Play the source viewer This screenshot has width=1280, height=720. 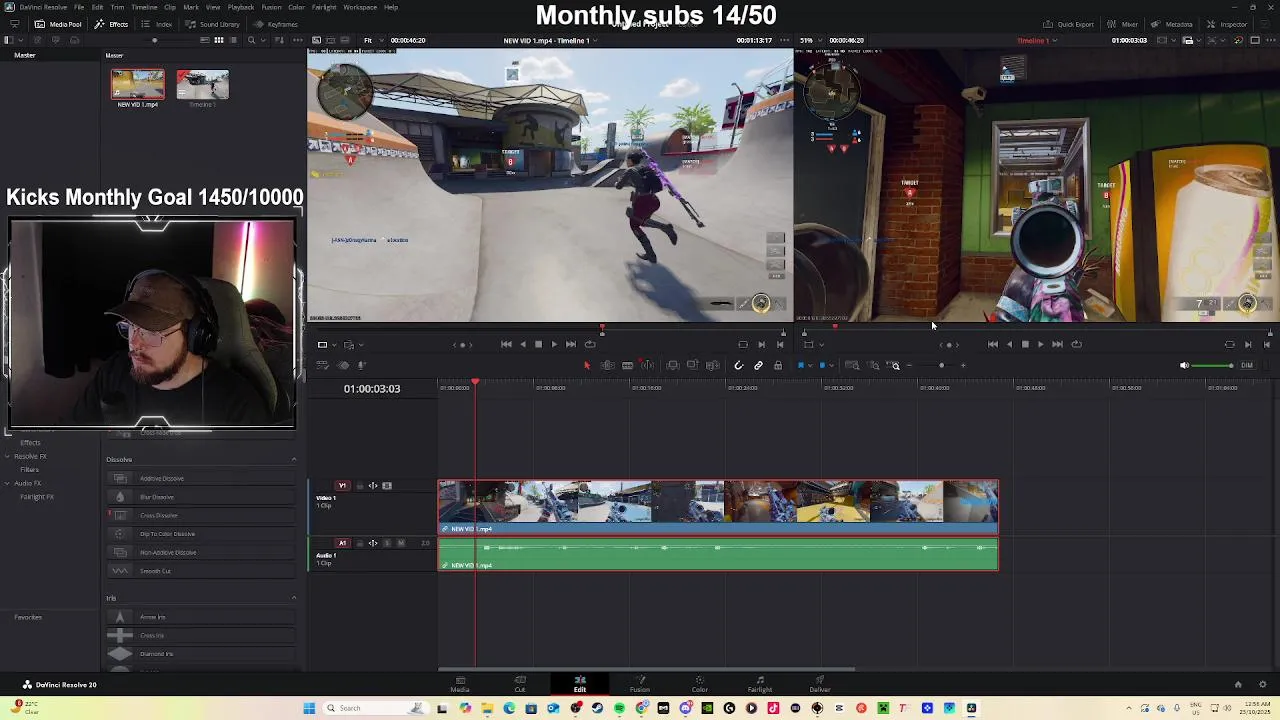[554, 344]
